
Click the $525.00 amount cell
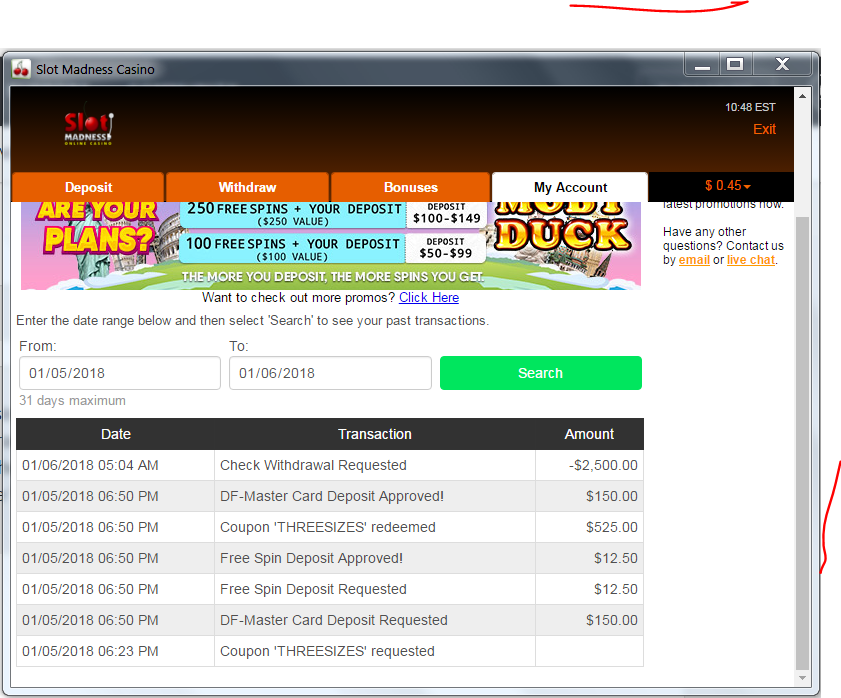click(589, 527)
